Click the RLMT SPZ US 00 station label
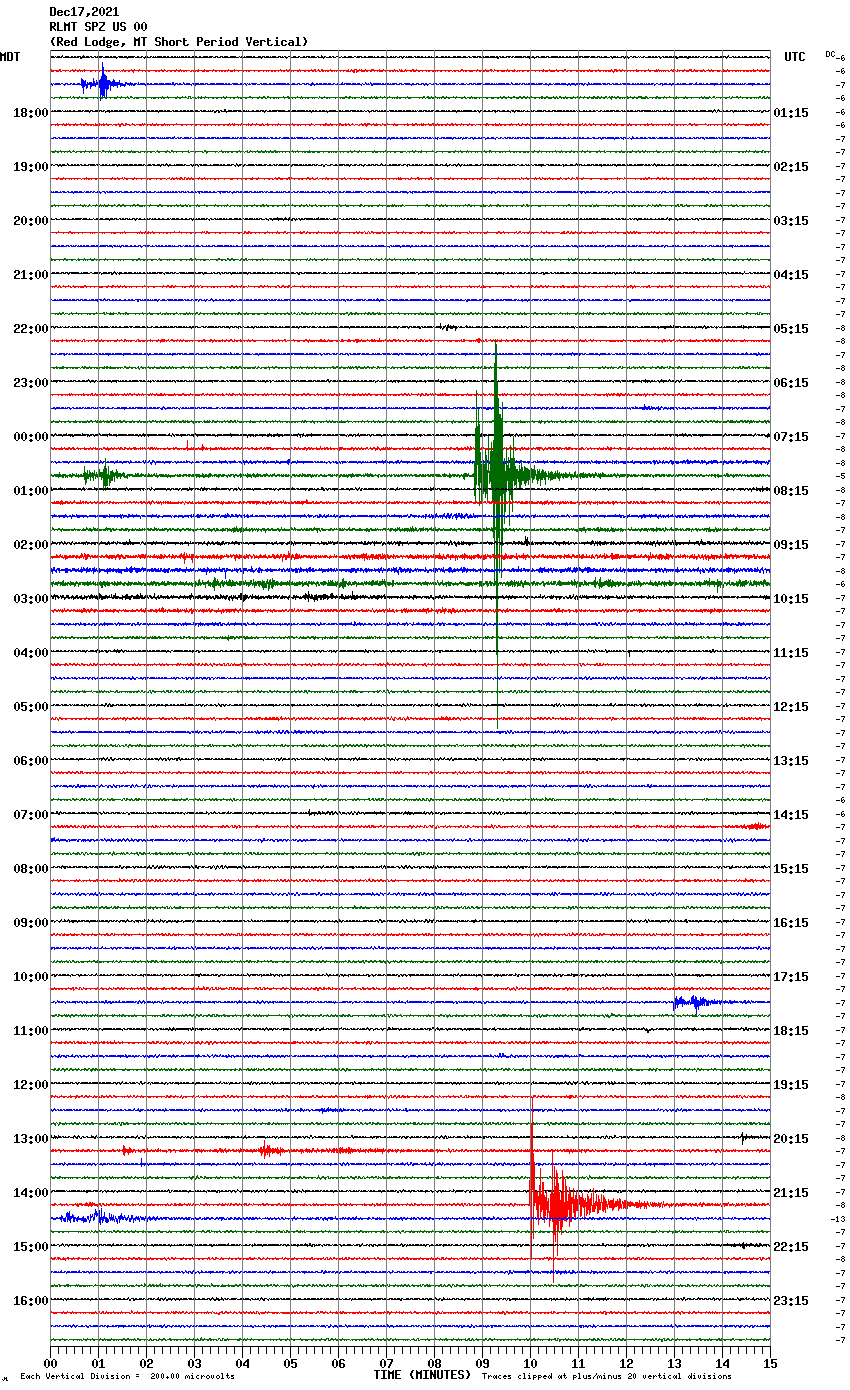 tap(98, 27)
